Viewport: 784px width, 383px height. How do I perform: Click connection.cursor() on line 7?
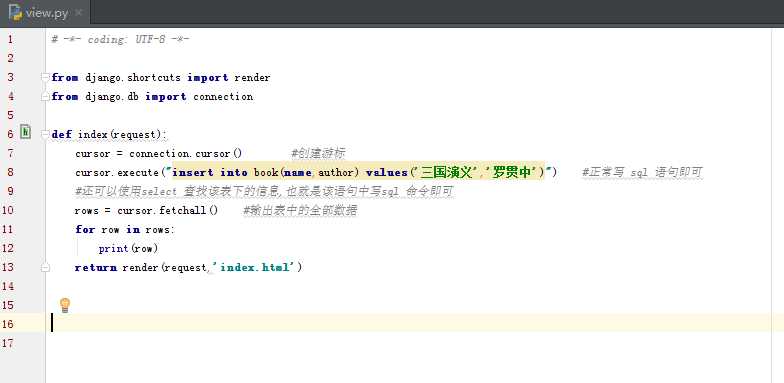(x=186, y=154)
